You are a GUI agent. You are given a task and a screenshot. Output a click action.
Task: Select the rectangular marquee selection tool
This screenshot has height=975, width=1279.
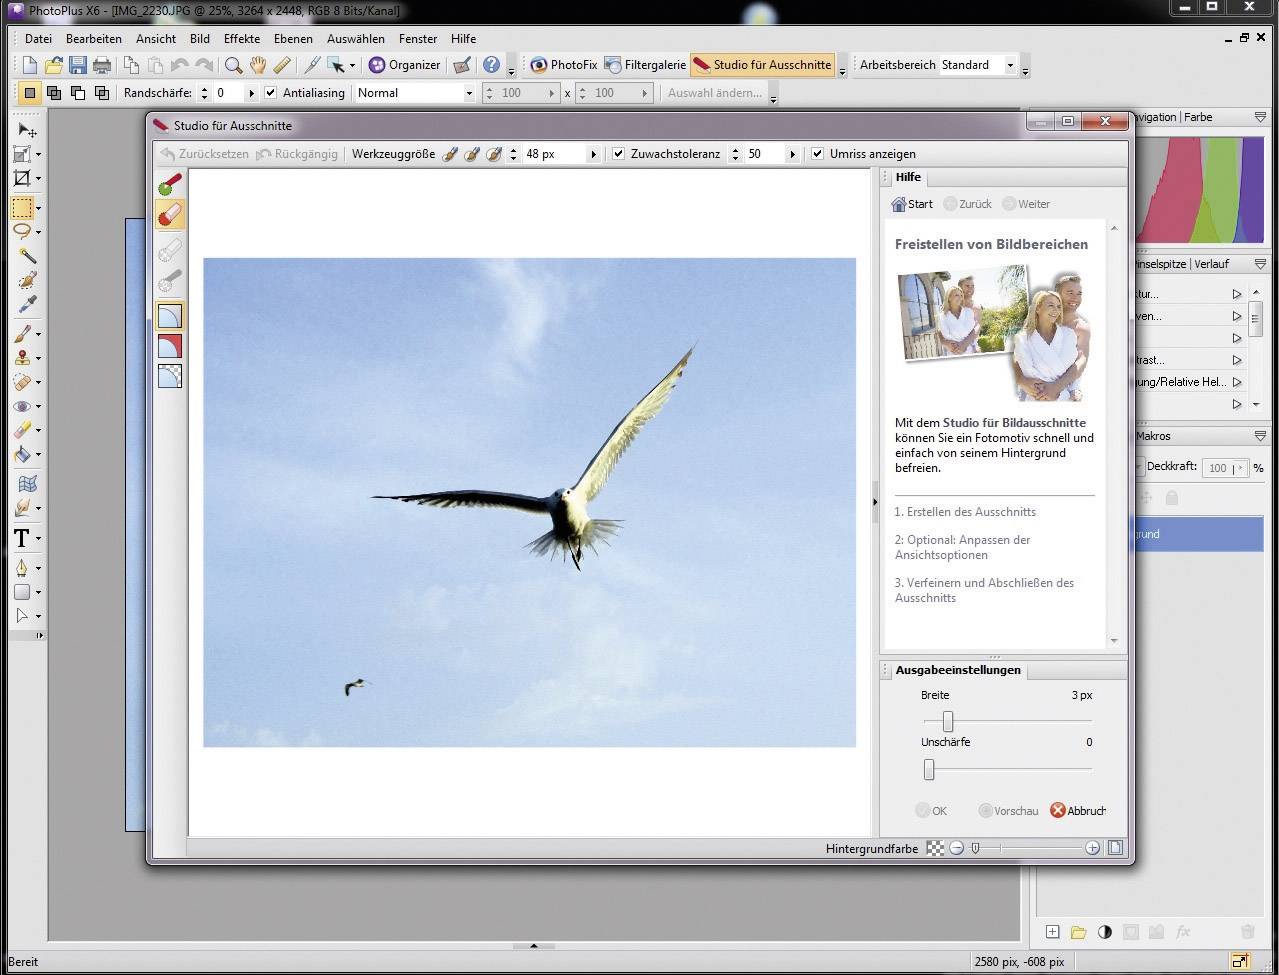(x=22, y=207)
